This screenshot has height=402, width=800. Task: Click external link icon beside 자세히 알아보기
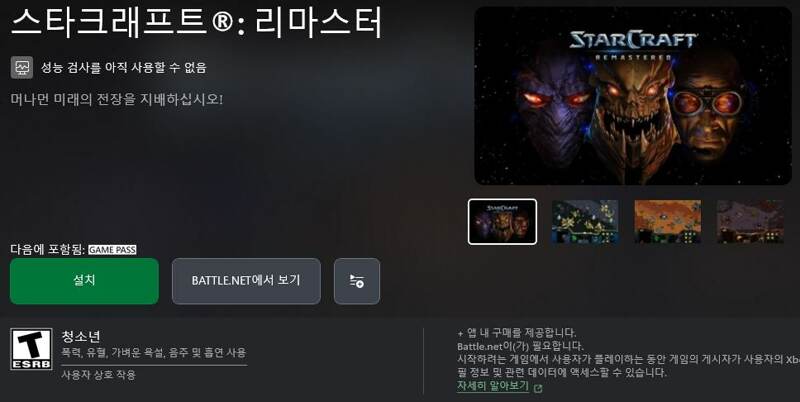537,388
